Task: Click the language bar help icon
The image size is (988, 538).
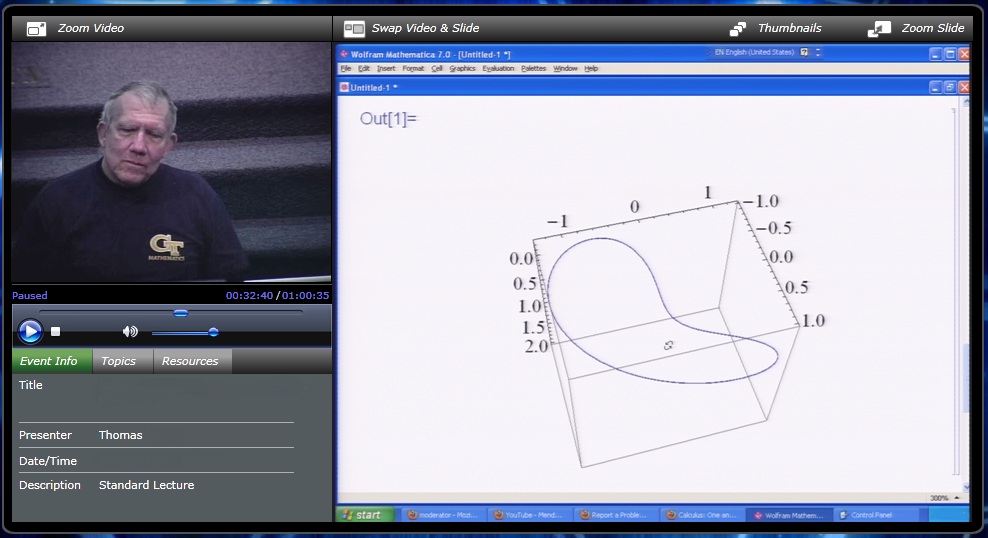Action: (805, 52)
